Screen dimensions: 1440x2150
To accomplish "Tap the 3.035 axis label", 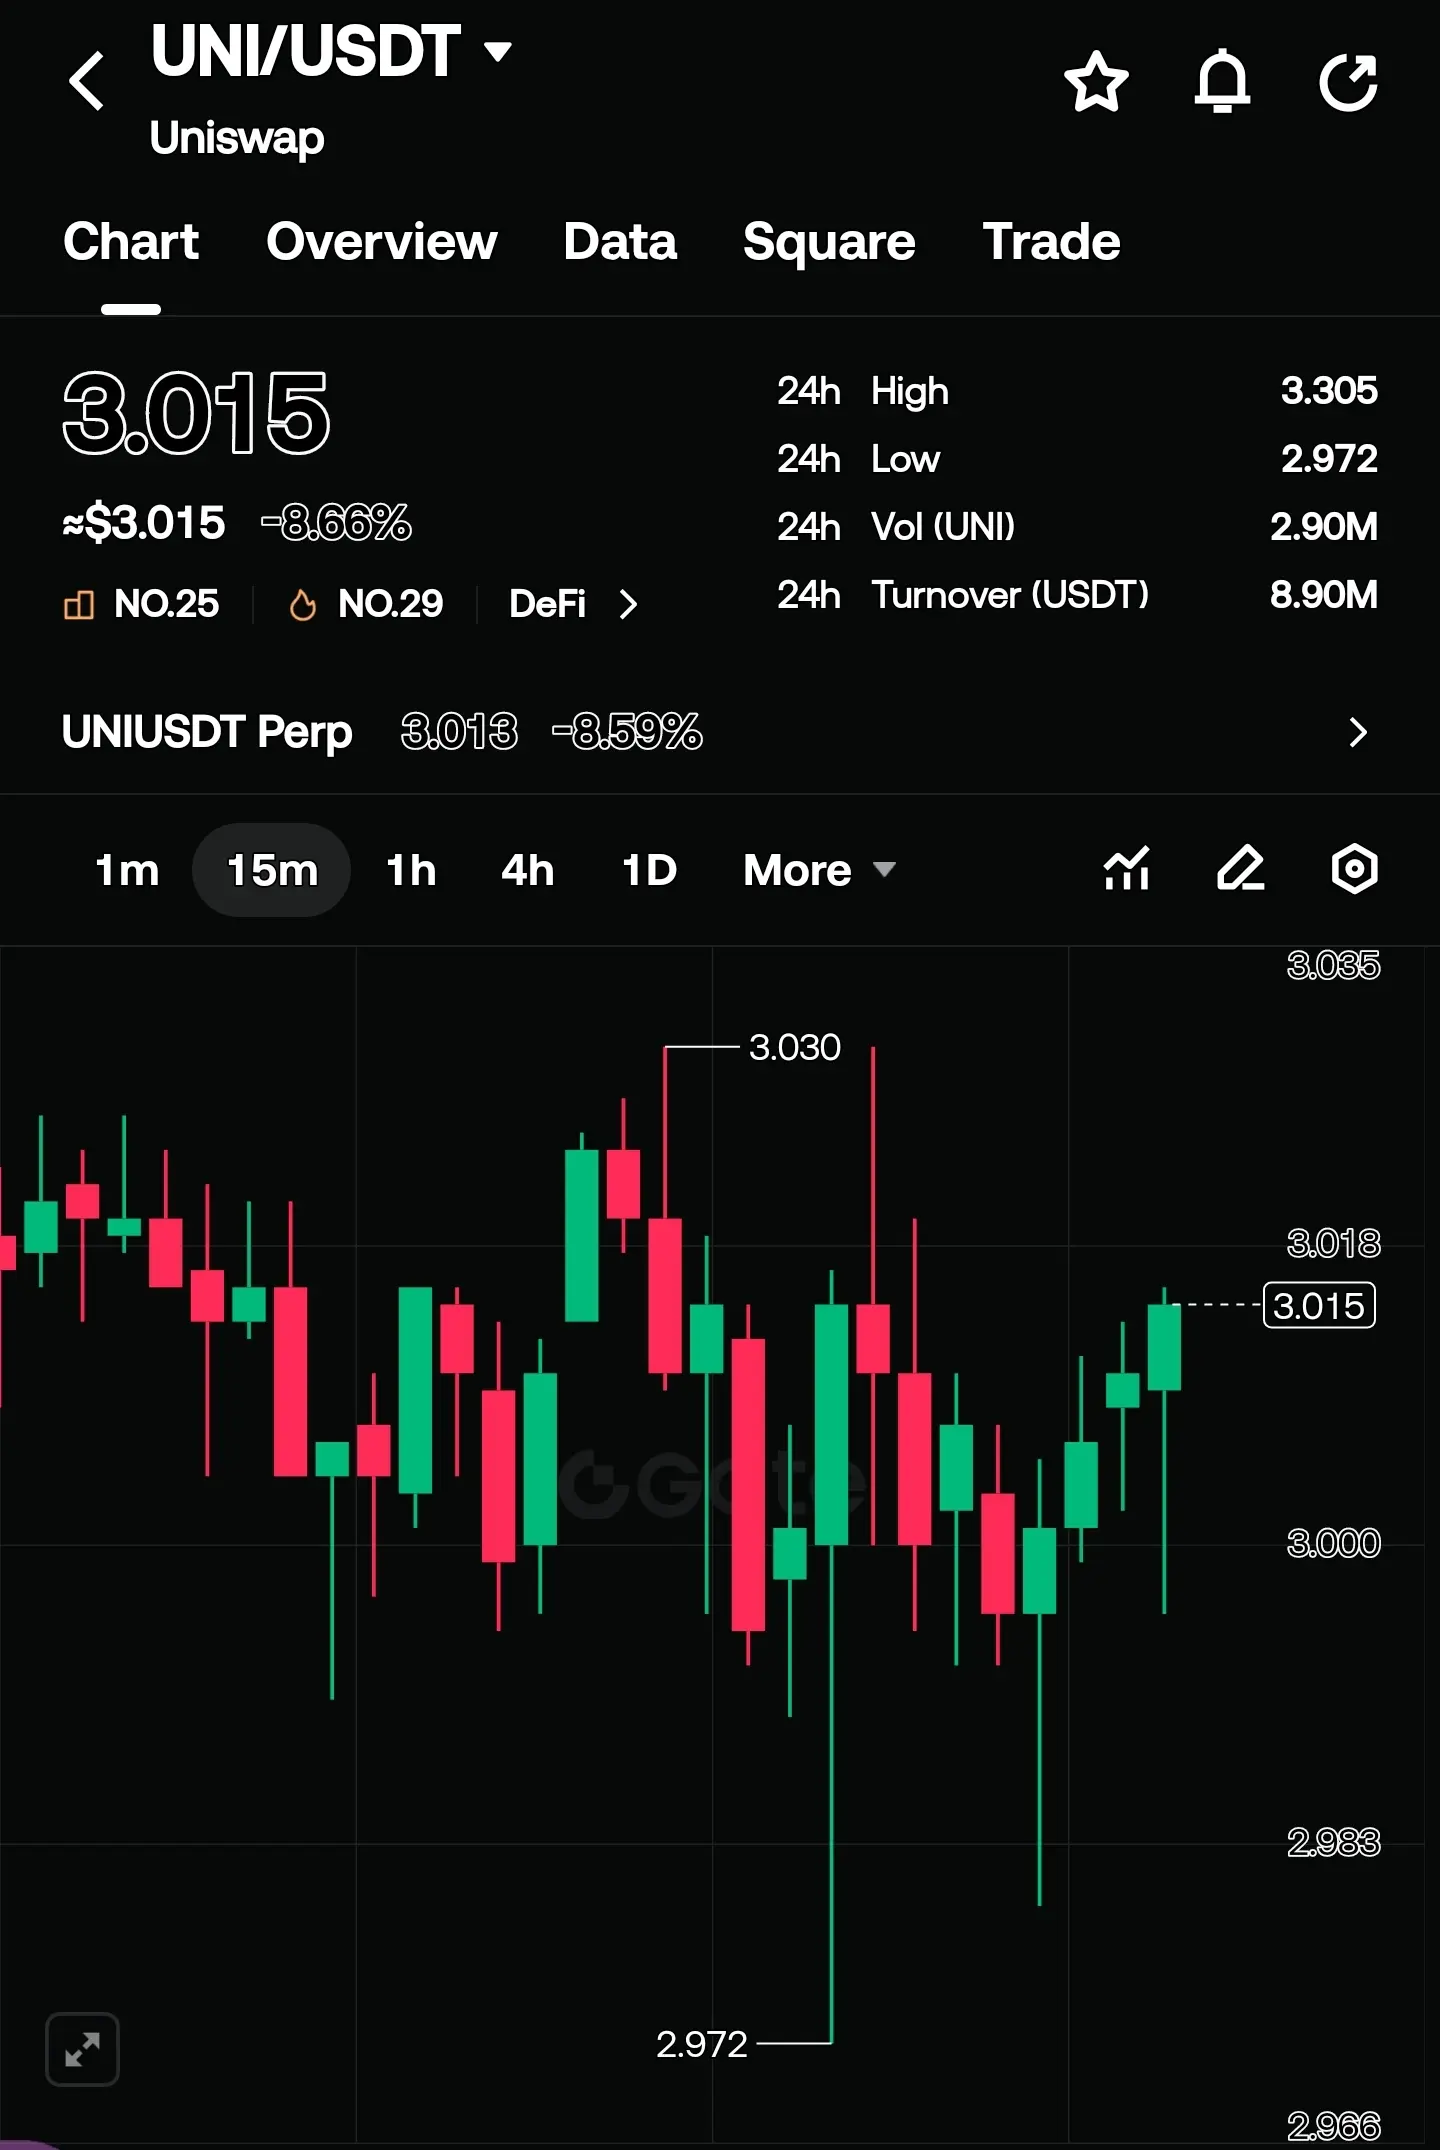I will tap(1333, 965).
